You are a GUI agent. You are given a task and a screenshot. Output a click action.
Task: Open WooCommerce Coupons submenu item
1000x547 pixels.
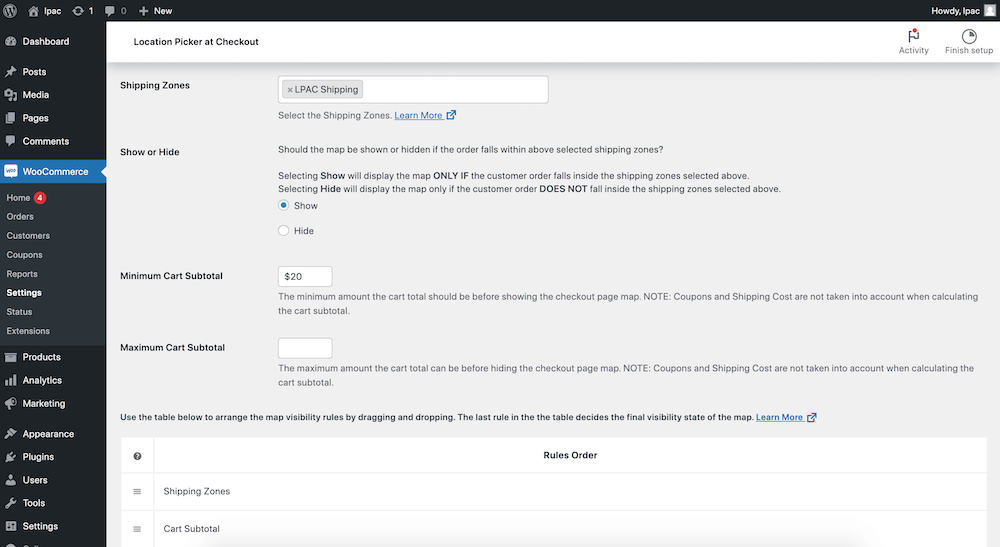(x=24, y=255)
